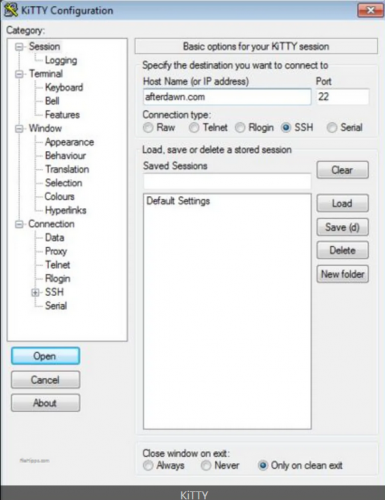
Task: Open Behaviour settings
Action: tap(65, 156)
